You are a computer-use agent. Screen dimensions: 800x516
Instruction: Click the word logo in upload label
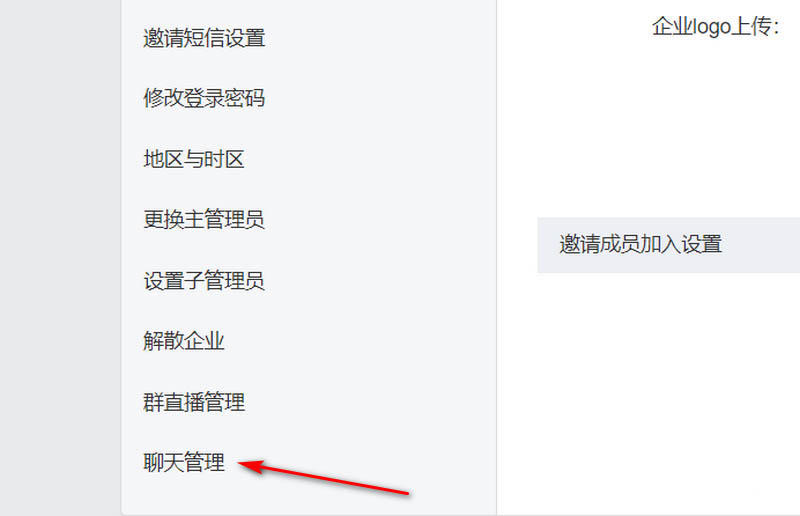(x=711, y=28)
